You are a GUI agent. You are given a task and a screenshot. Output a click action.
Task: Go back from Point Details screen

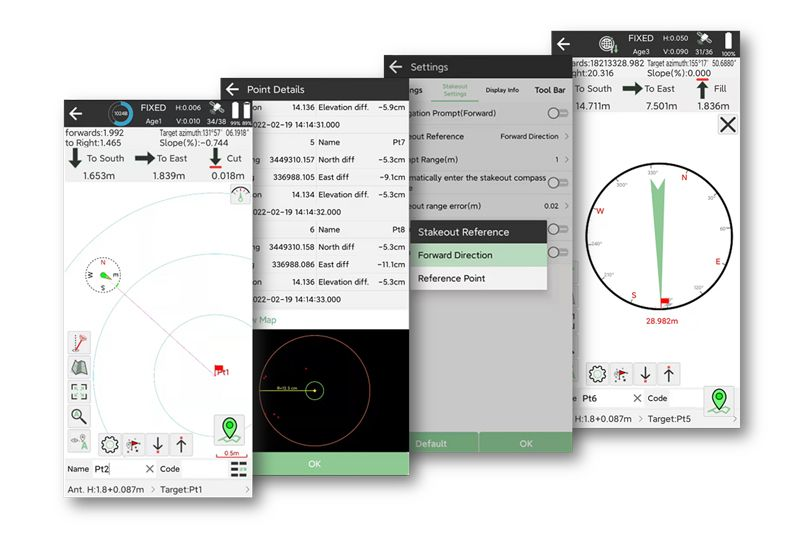click(x=233, y=89)
